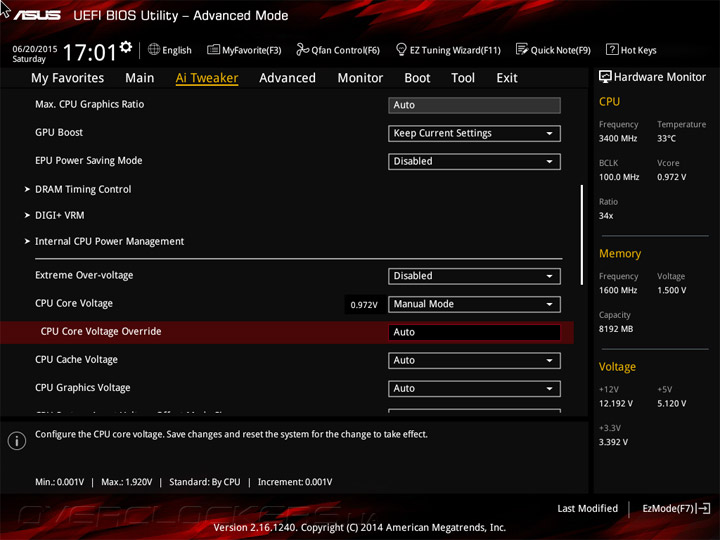Click the Max.: 1.920V hint text
Viewport: 720px width, 540px height.
tap(127, 482)
